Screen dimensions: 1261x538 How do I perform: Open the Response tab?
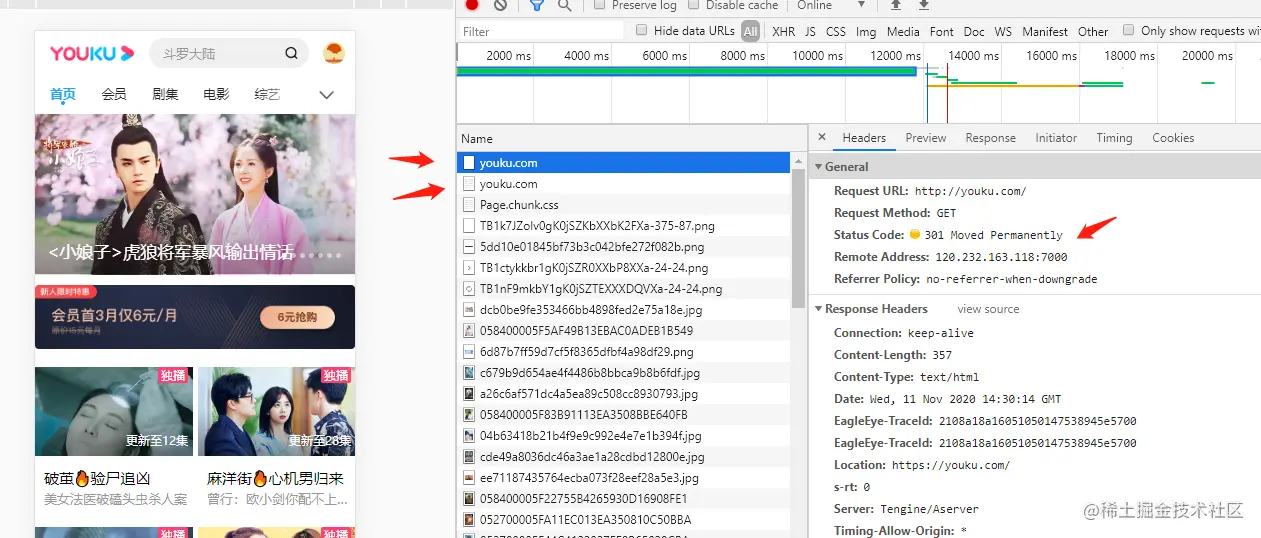coord(991,138)
